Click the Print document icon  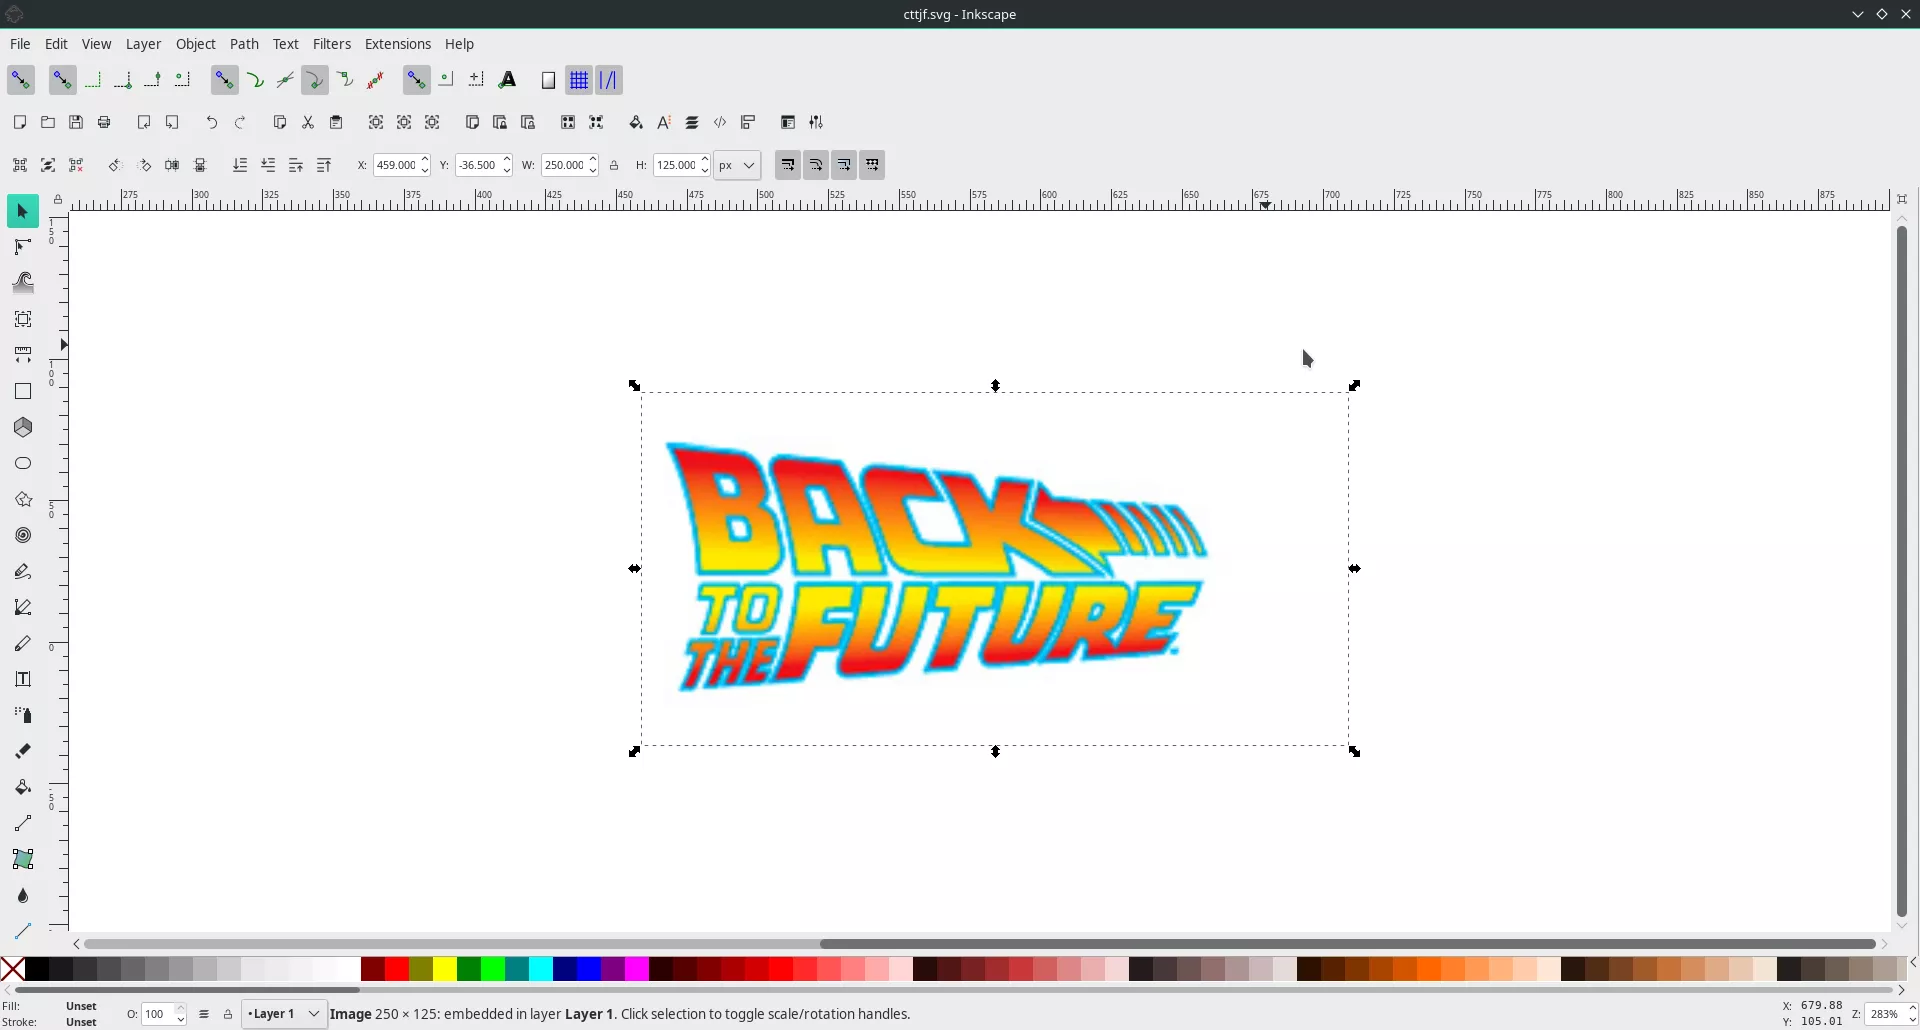point(104,122)
